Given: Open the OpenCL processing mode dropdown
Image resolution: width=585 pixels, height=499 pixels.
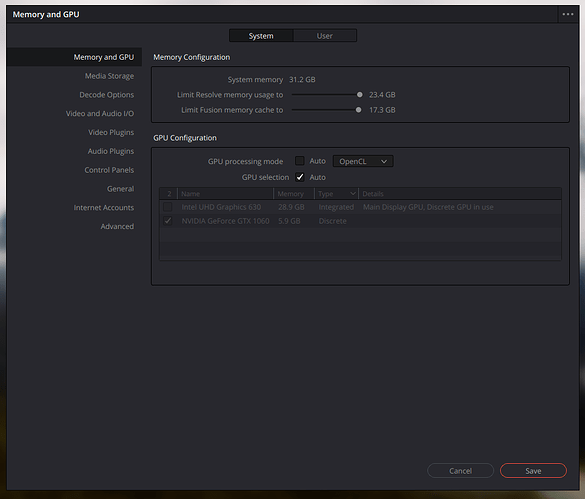Looking at the screenshot, I should coord(363,161).
